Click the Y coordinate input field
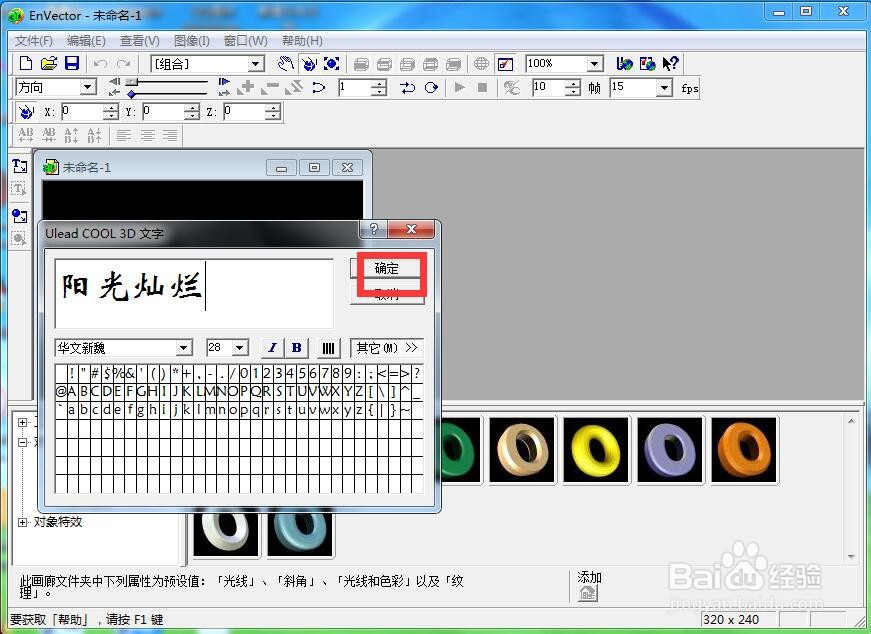 point(163,112)
